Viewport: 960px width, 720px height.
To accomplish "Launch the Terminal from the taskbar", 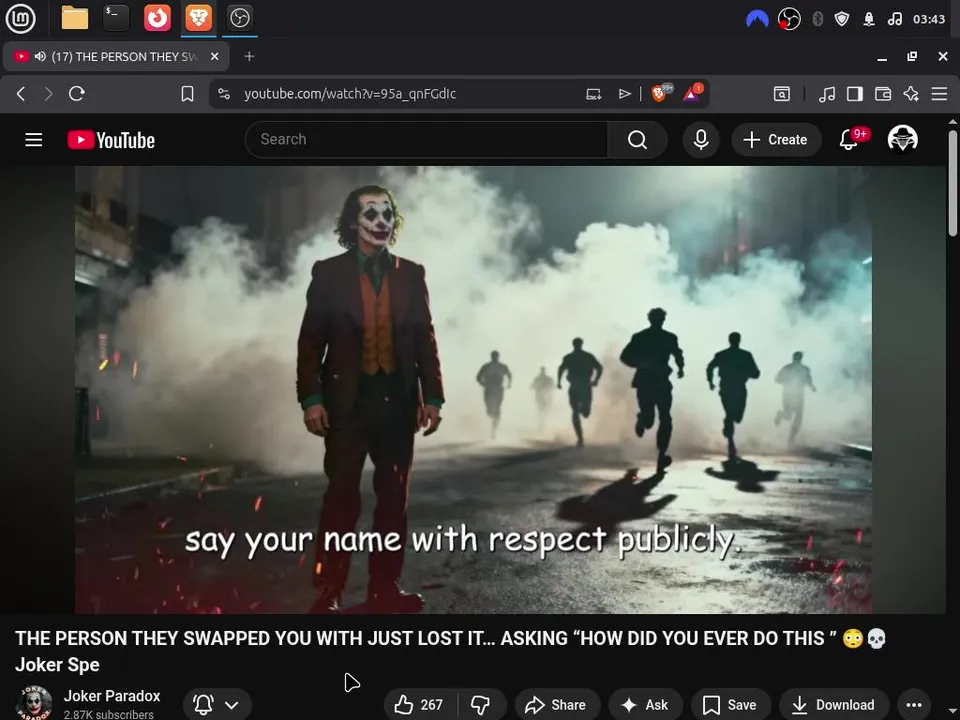I will point(116,18).
